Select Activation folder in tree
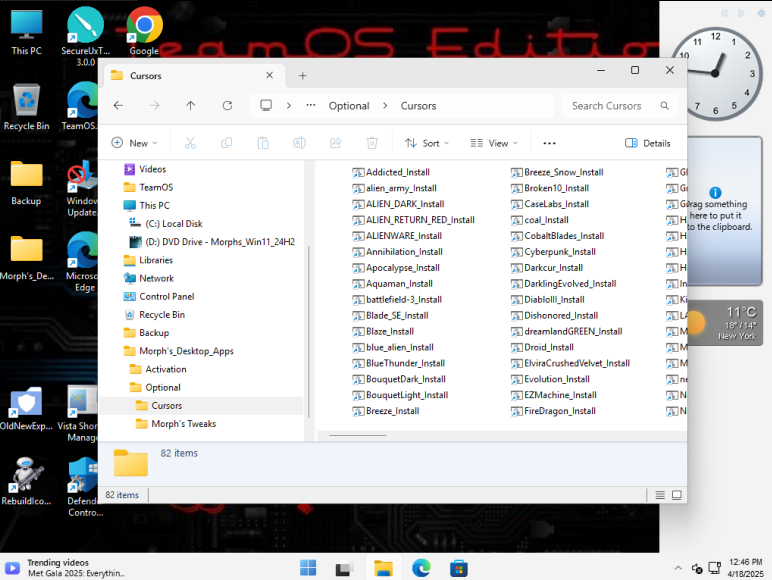This screenshot has height=580, width=772. [166, 369]
